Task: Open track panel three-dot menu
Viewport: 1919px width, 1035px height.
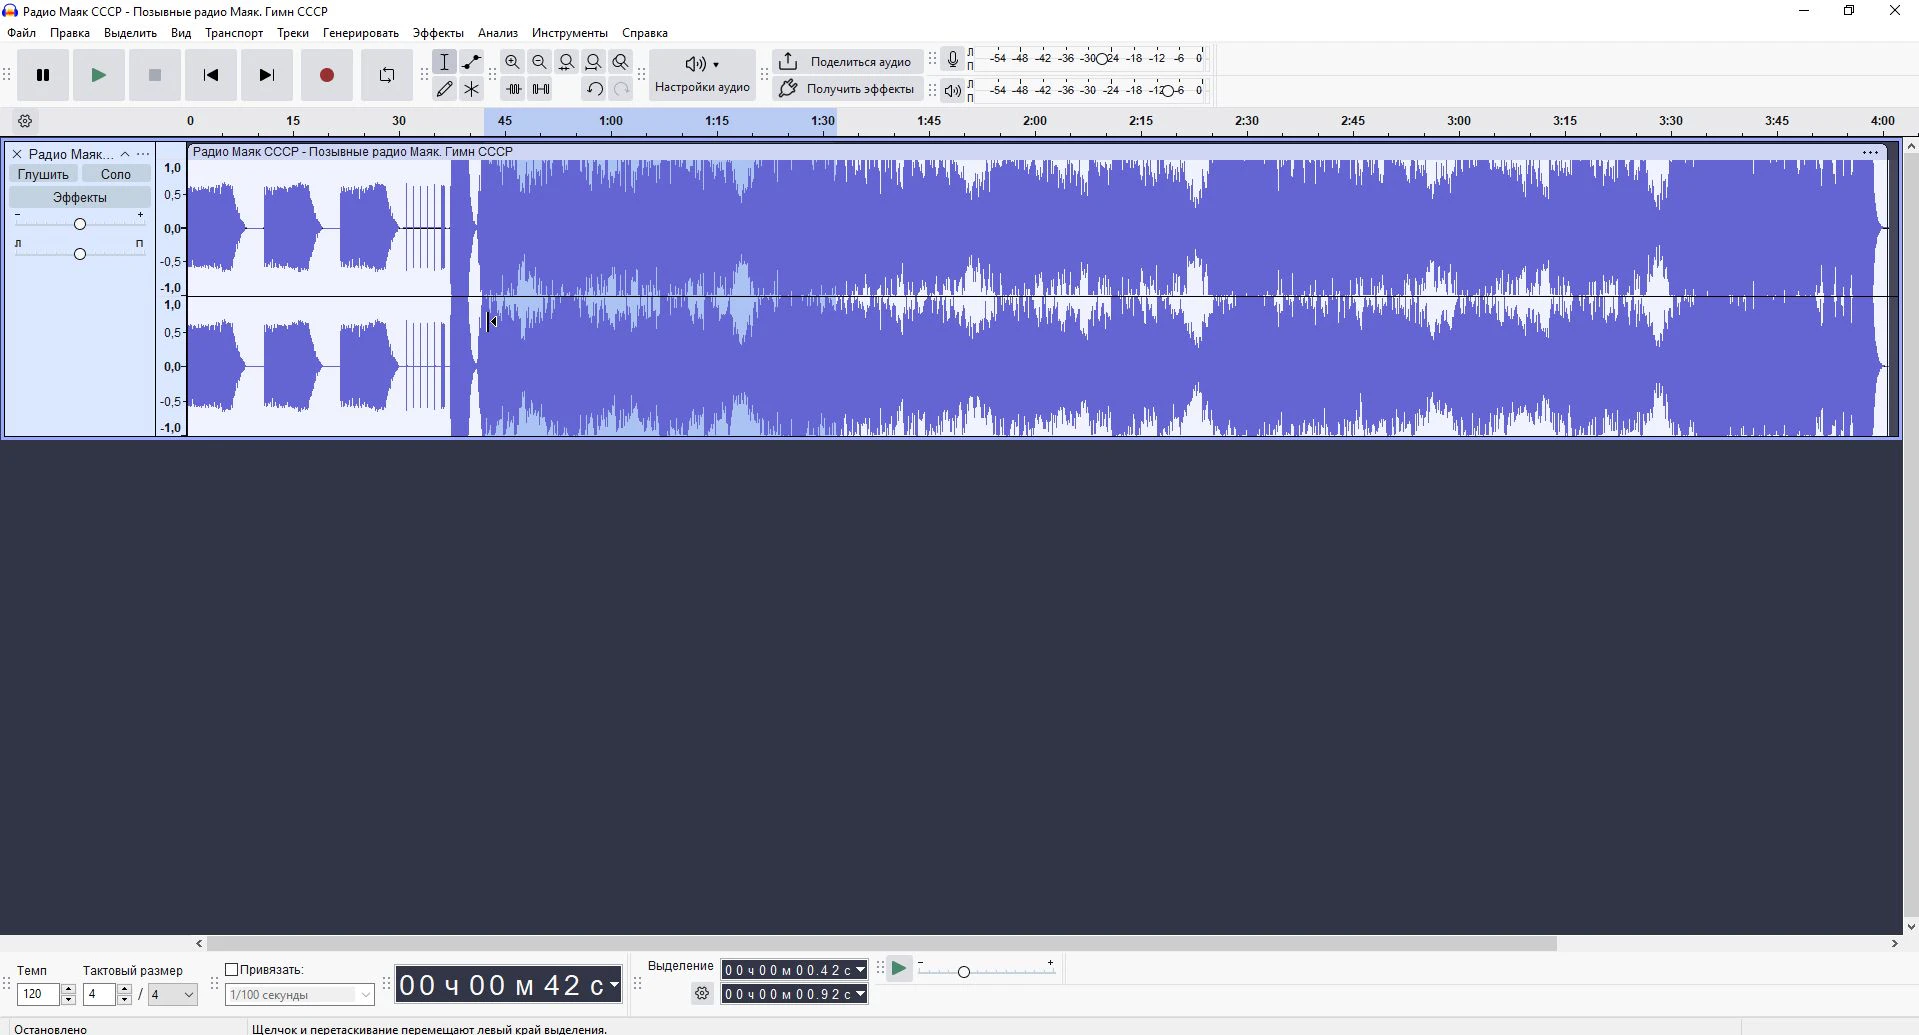Action: [x=143, y=154]
